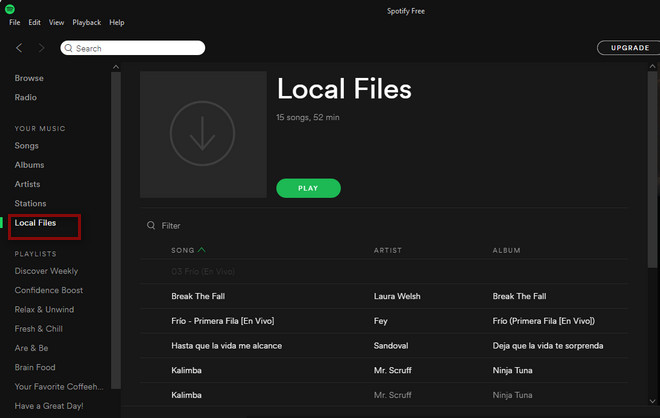This screenshot has height=418, width=660.
Task: Click the Filter text field
Action: coord(170,226)
